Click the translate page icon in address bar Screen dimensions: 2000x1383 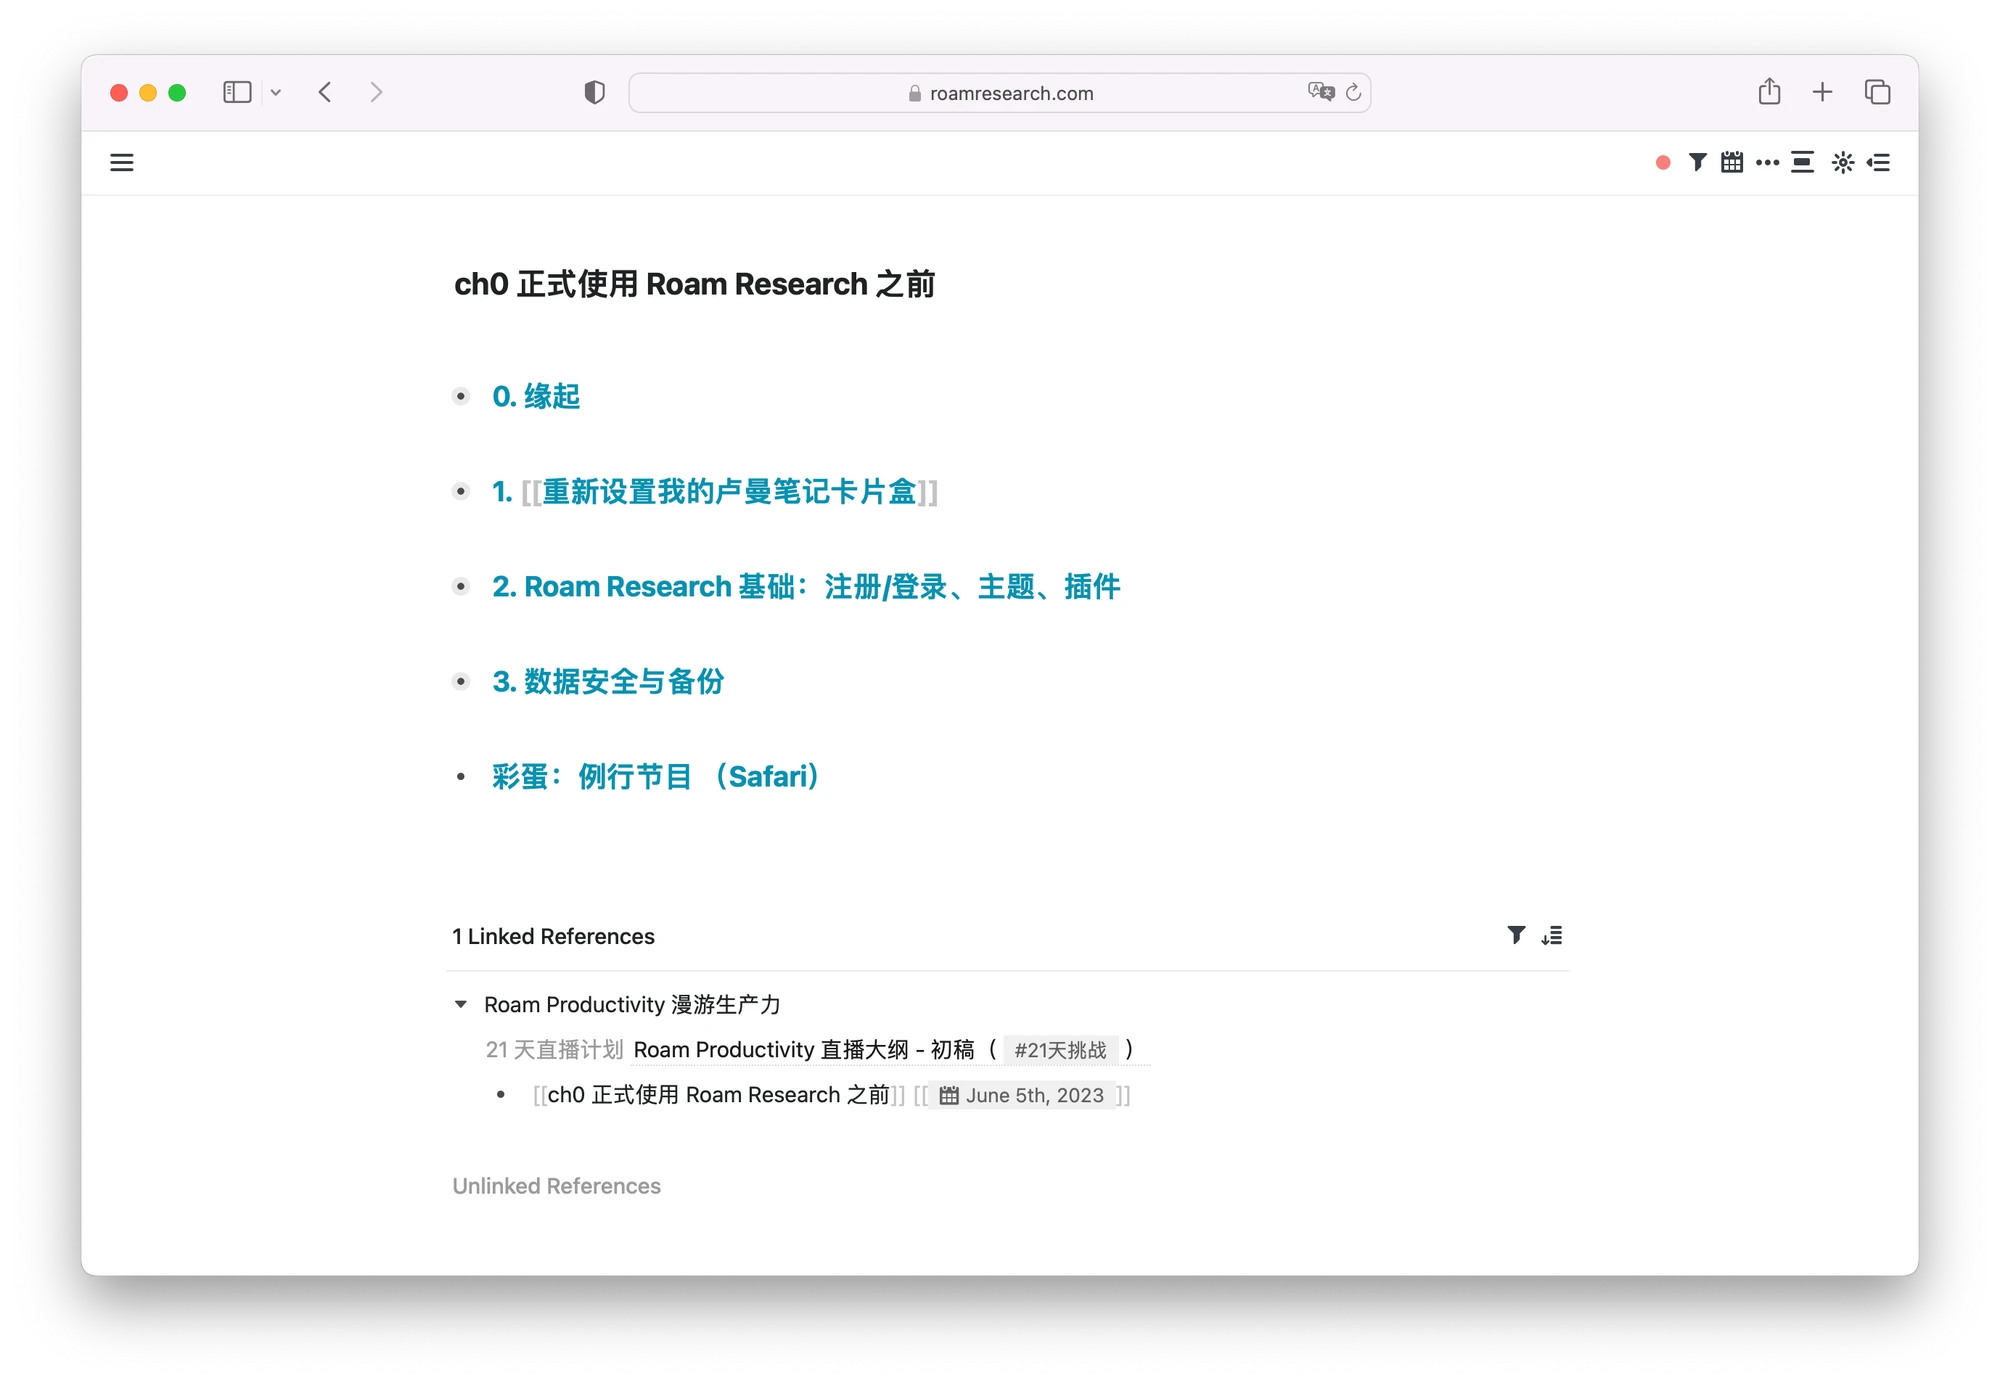(x=1321, y=92)
